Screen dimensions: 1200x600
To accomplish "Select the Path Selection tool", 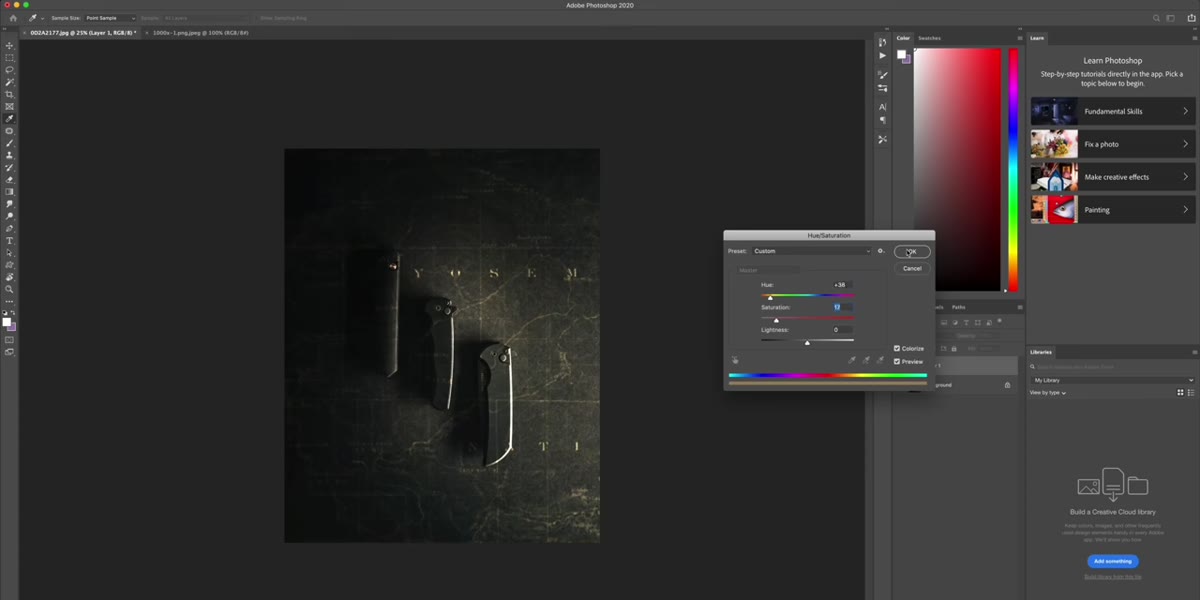I will click(x=10, y=253).
